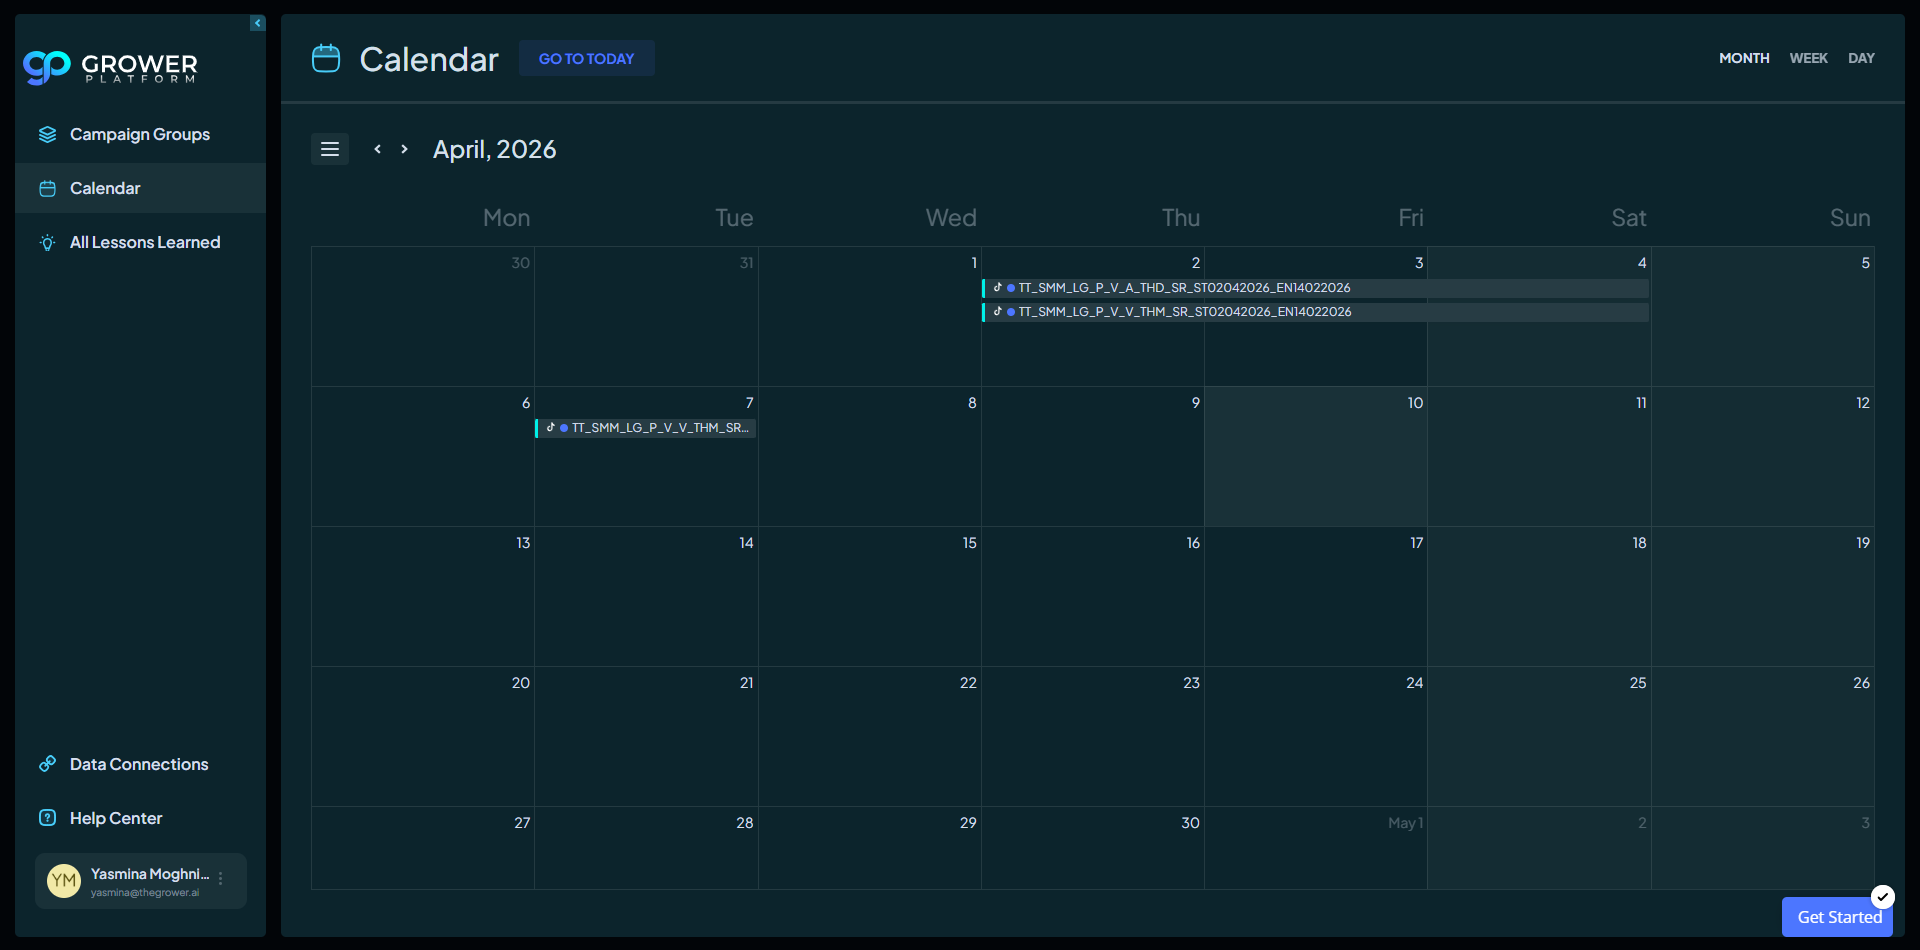
Task: Open the hamburger menu next to month navigation
Action: point(330,149)
